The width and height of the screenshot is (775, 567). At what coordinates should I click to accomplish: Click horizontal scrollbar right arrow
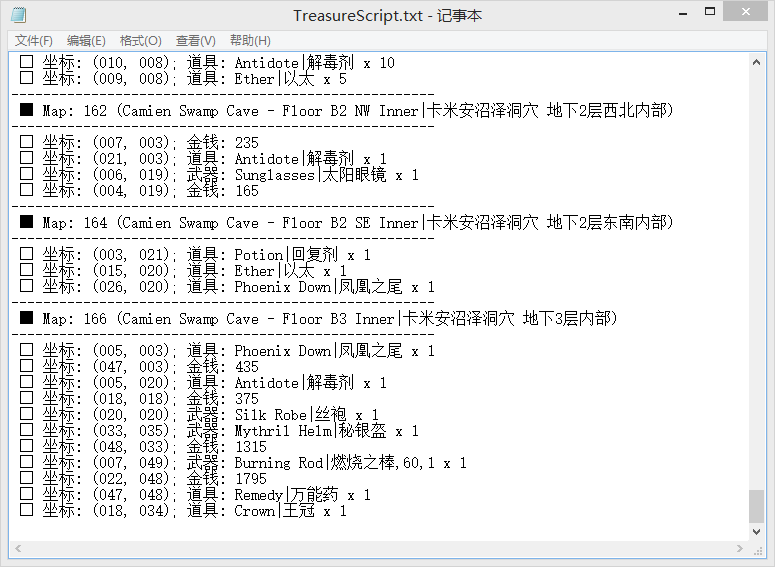click(740, 548)
